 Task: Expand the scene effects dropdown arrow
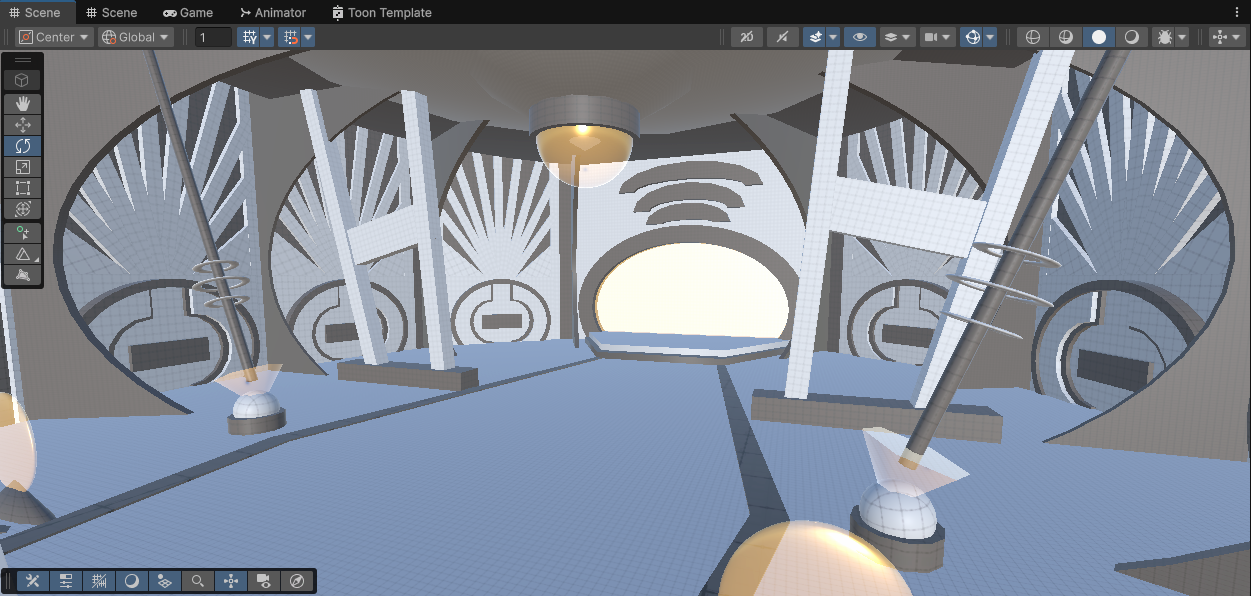point(833,37)
